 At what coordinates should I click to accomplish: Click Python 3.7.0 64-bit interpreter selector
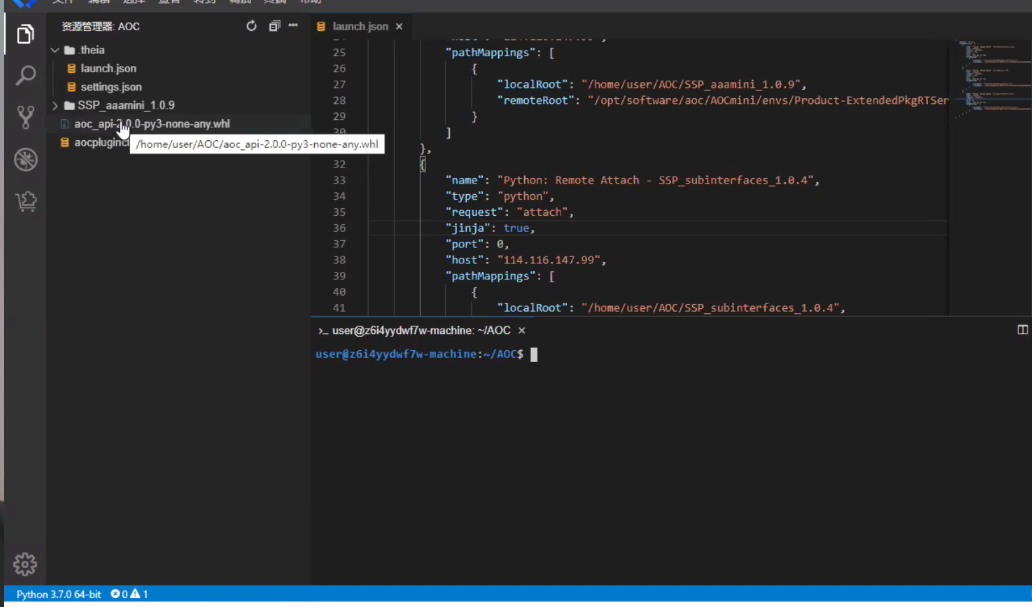[x=58, y=594]
